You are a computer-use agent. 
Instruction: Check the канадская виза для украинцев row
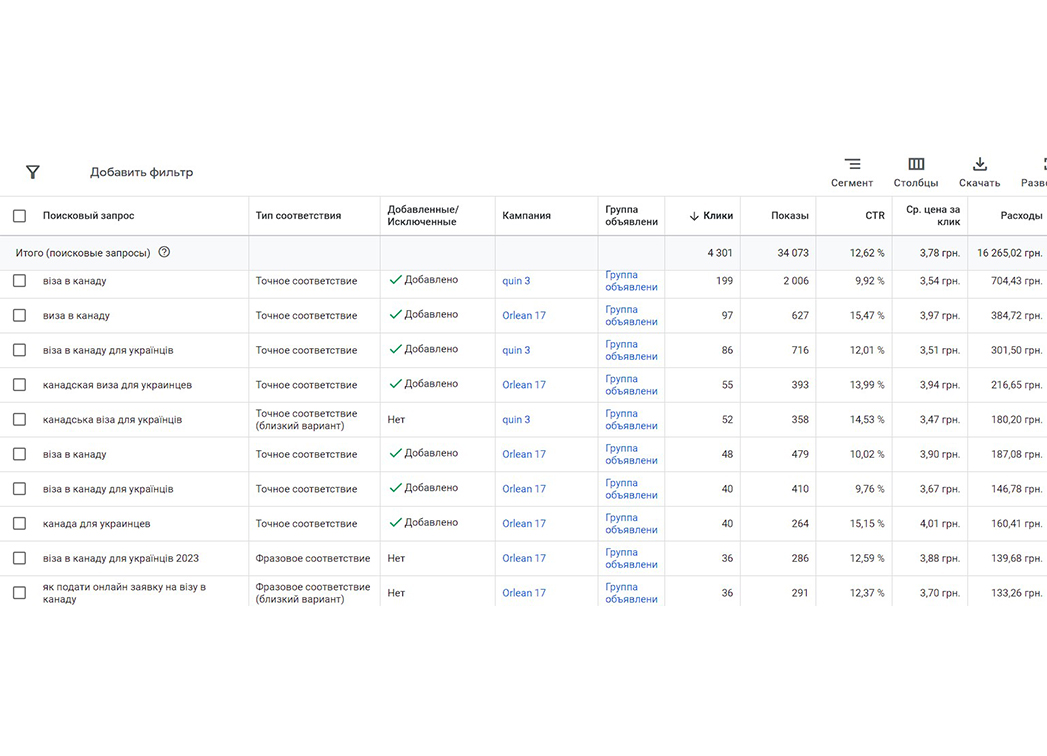click(19, 385)
